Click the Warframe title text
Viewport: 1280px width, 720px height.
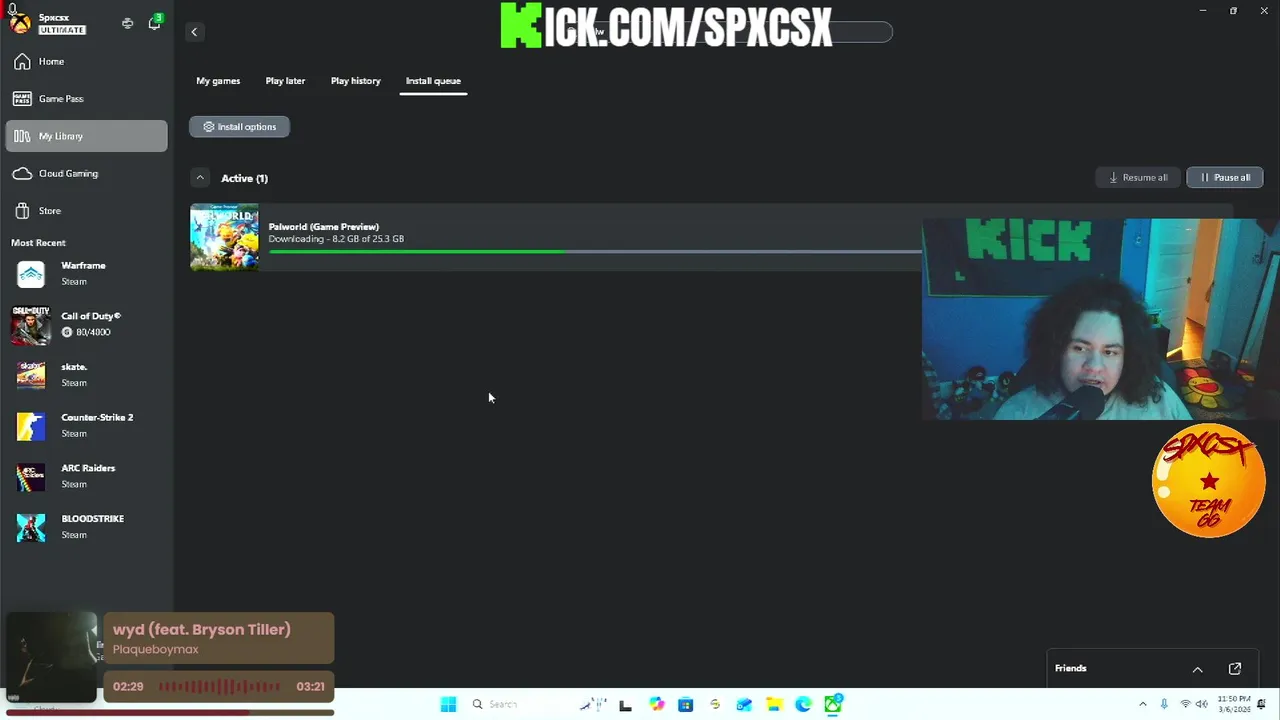click(x=83, y=266)
